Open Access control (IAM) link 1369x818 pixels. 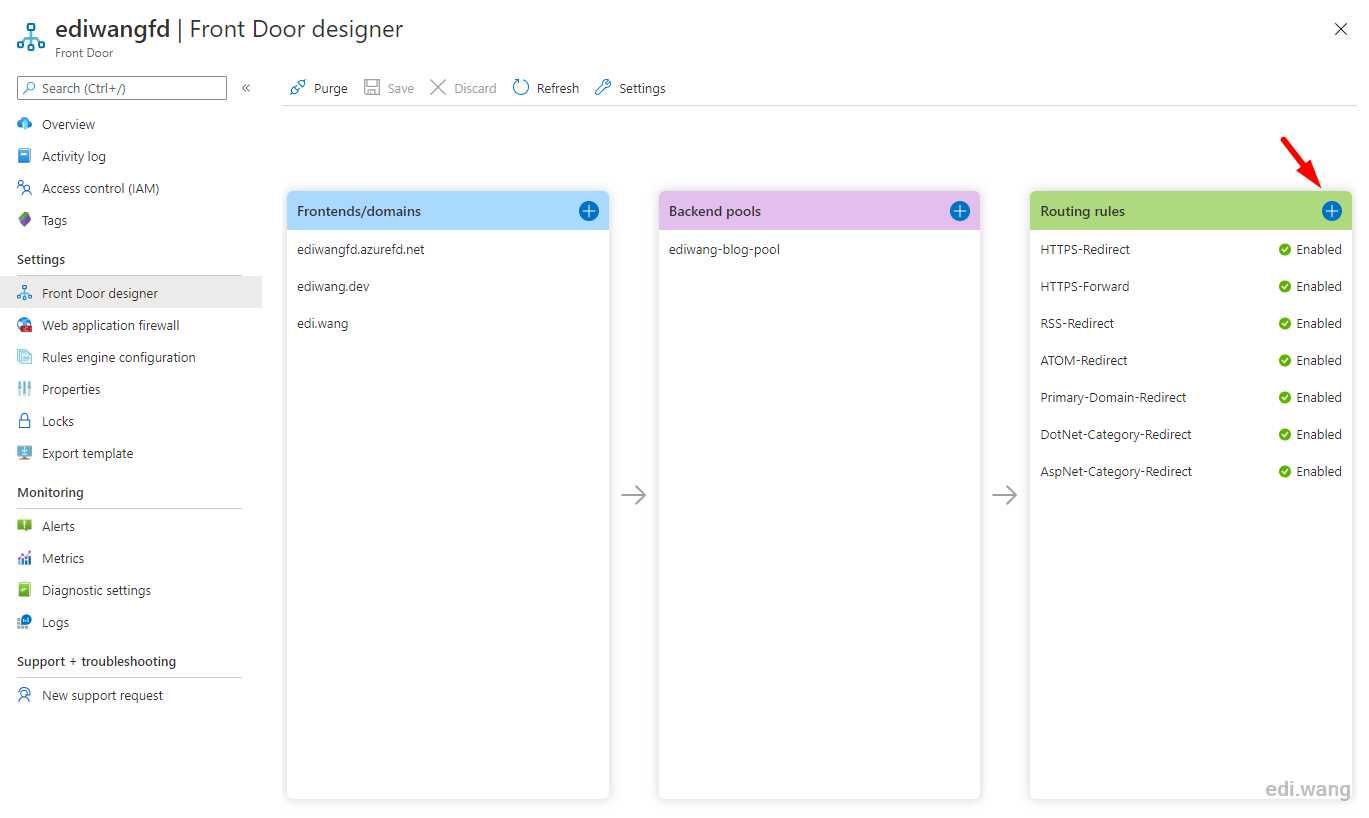coord(100,188)
